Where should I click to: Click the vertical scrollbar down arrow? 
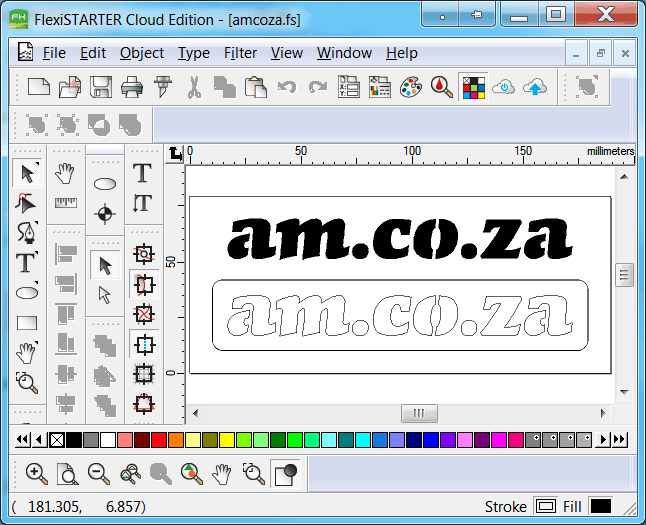pyautogui.click(x=624, y=392)
